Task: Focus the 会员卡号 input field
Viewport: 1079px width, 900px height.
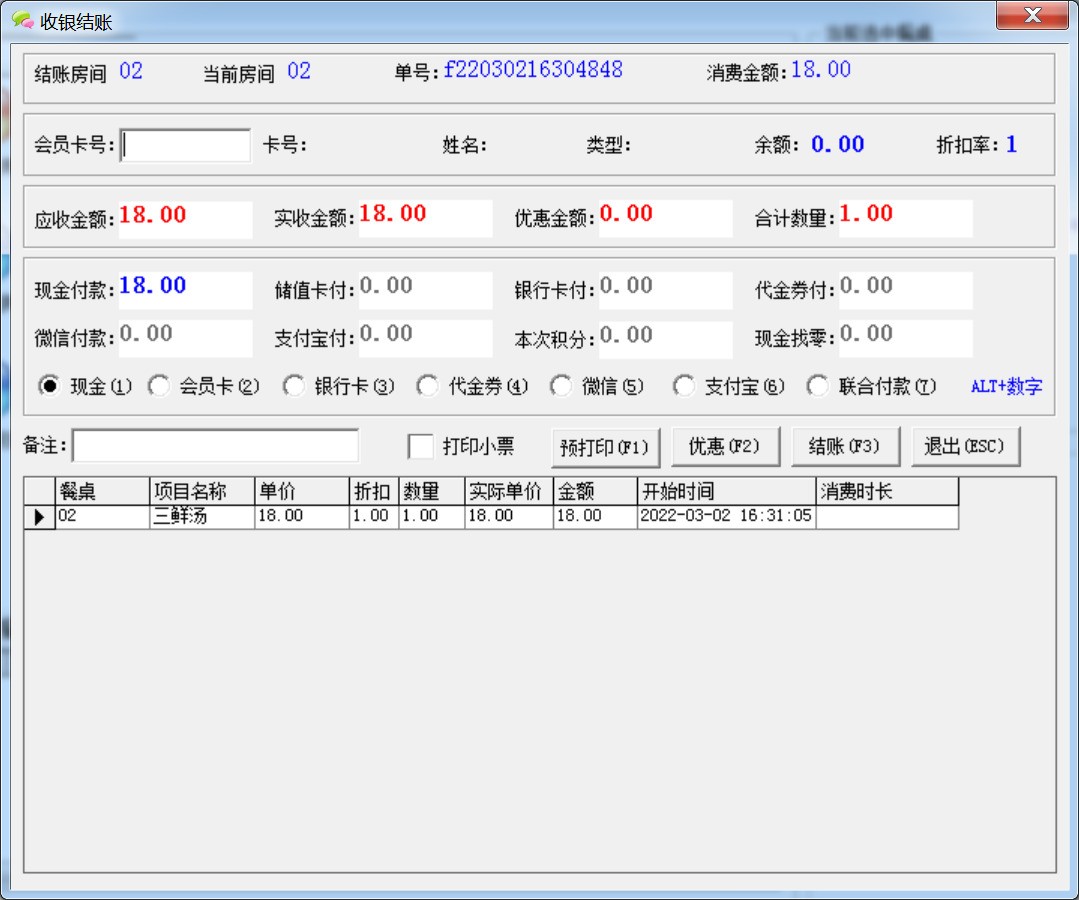Action: [186, 146]
